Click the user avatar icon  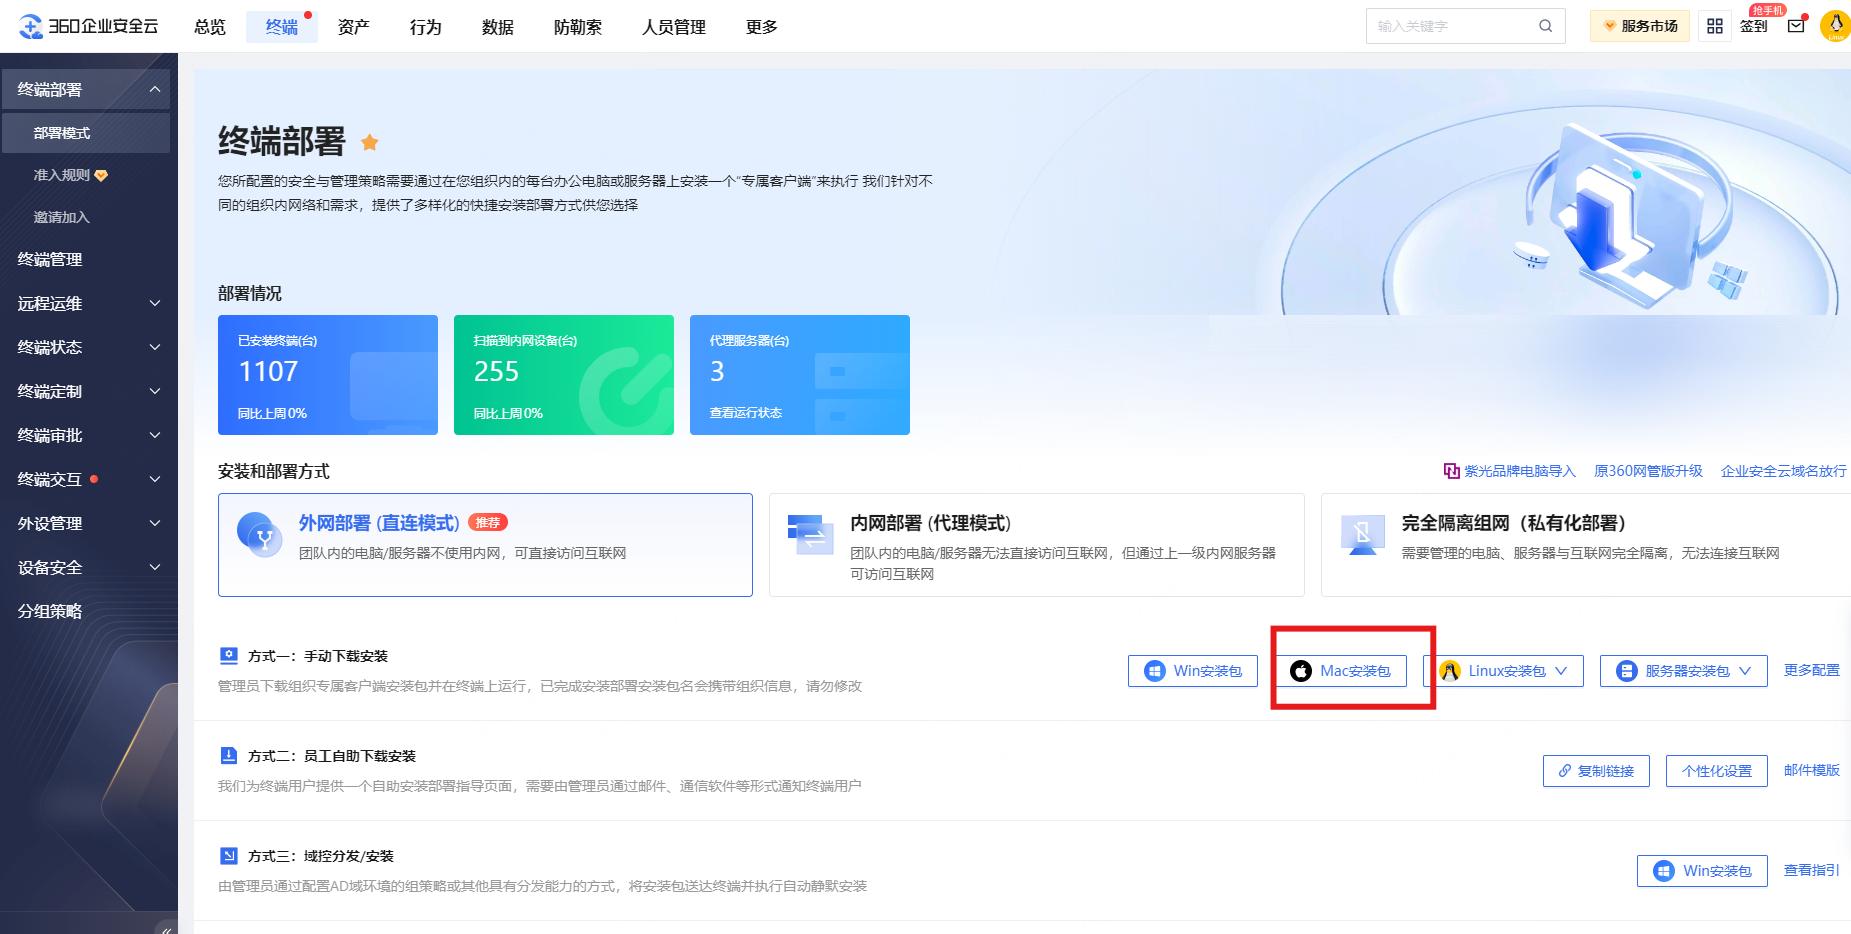(x=1836, y=26)
